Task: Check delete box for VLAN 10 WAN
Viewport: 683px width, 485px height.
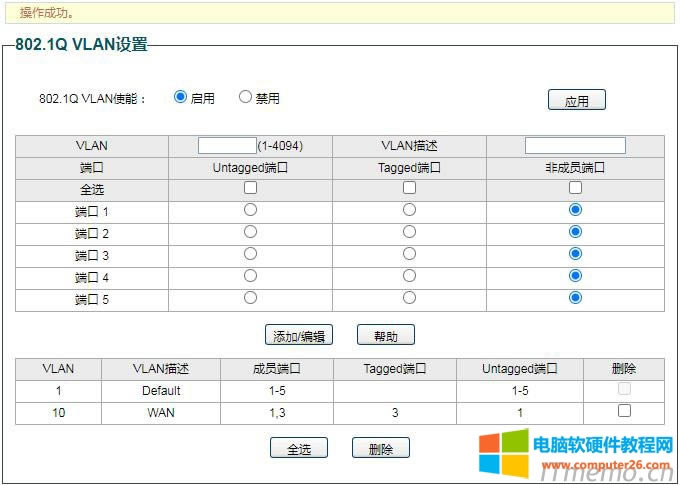Action: 624,411
